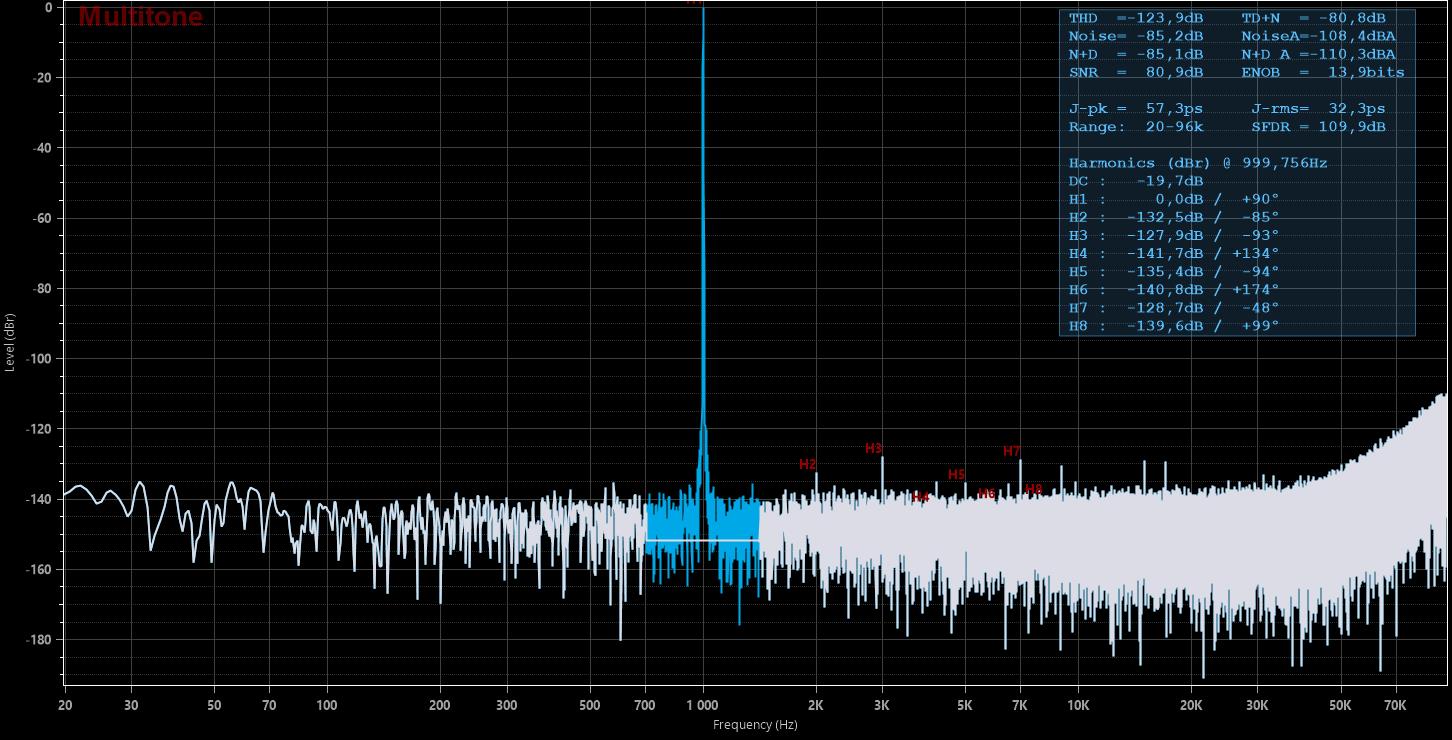Click the Range: 20-96k entry

(x=1136, y=127)
